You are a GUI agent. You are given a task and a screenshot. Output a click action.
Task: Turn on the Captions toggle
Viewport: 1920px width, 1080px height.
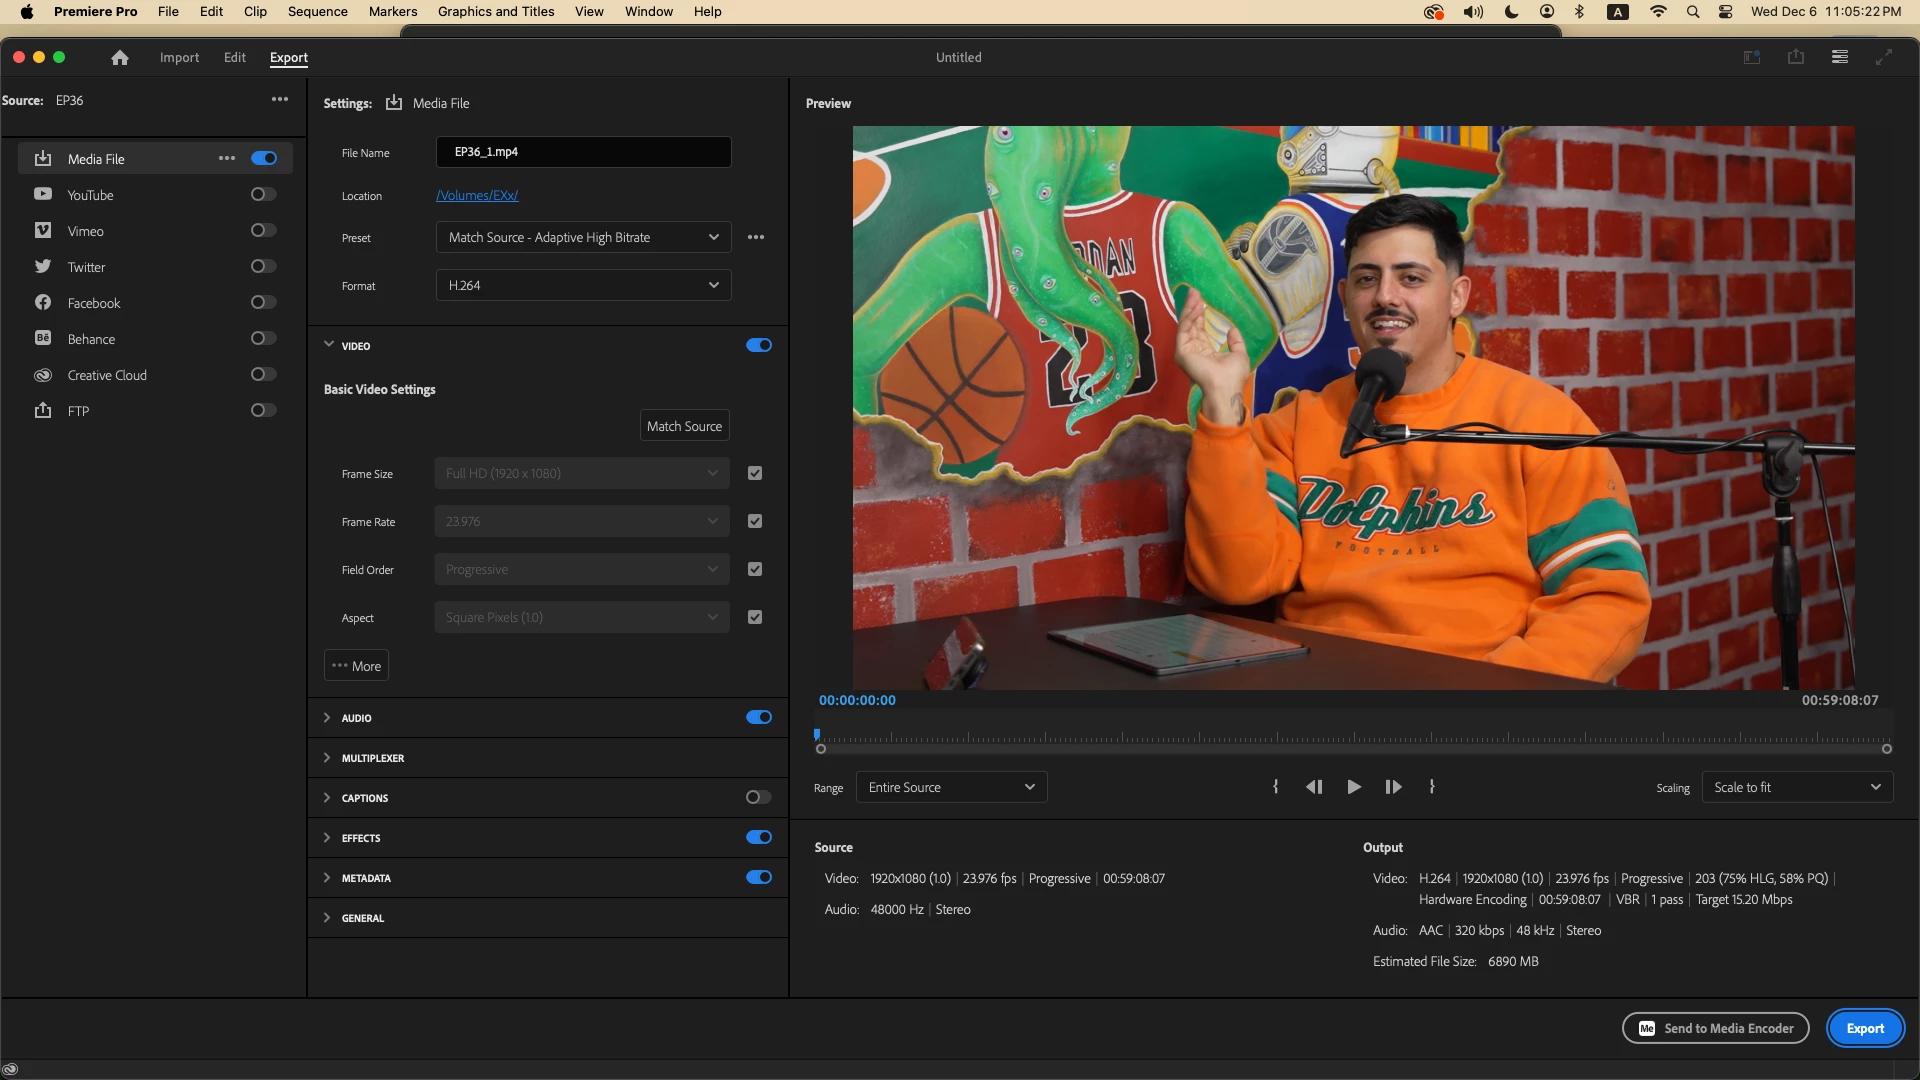click(x=758, y=797)
